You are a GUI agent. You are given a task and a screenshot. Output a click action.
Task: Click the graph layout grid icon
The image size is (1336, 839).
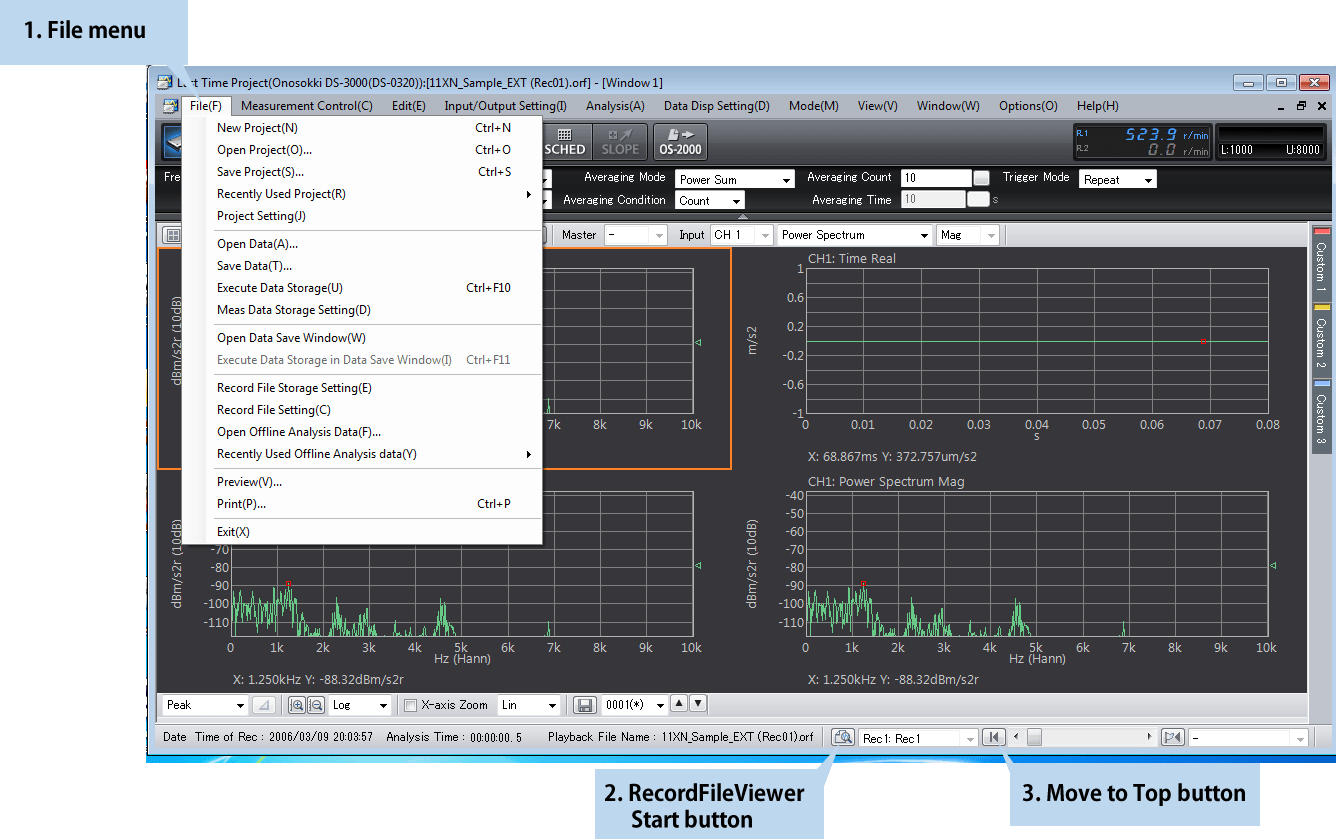point(173,235)
